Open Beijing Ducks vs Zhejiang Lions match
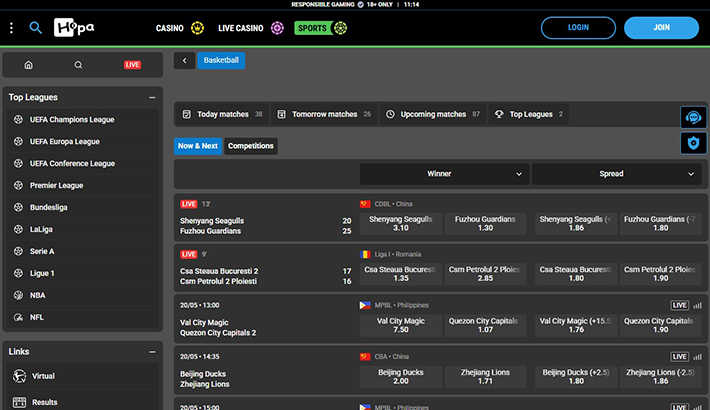Viewport: 710px width, 410px height. pyautogui.click(x=205, y=379)
